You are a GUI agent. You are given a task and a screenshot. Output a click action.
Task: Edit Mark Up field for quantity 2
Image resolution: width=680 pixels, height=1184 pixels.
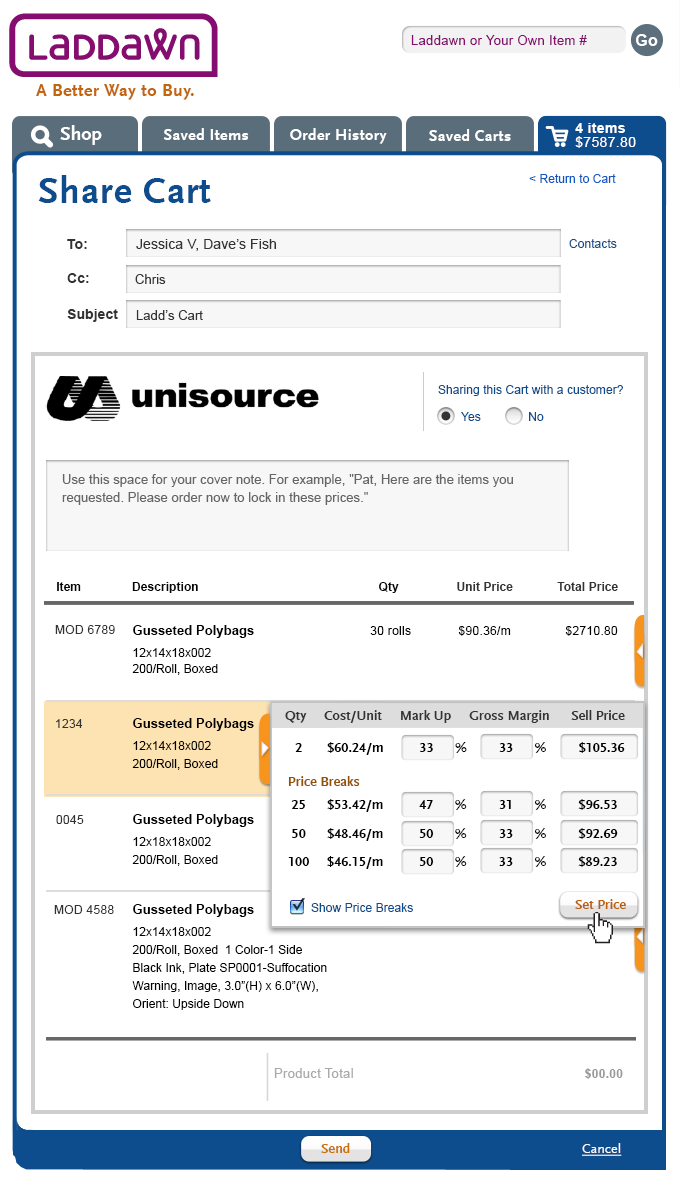tap(427, 748)
